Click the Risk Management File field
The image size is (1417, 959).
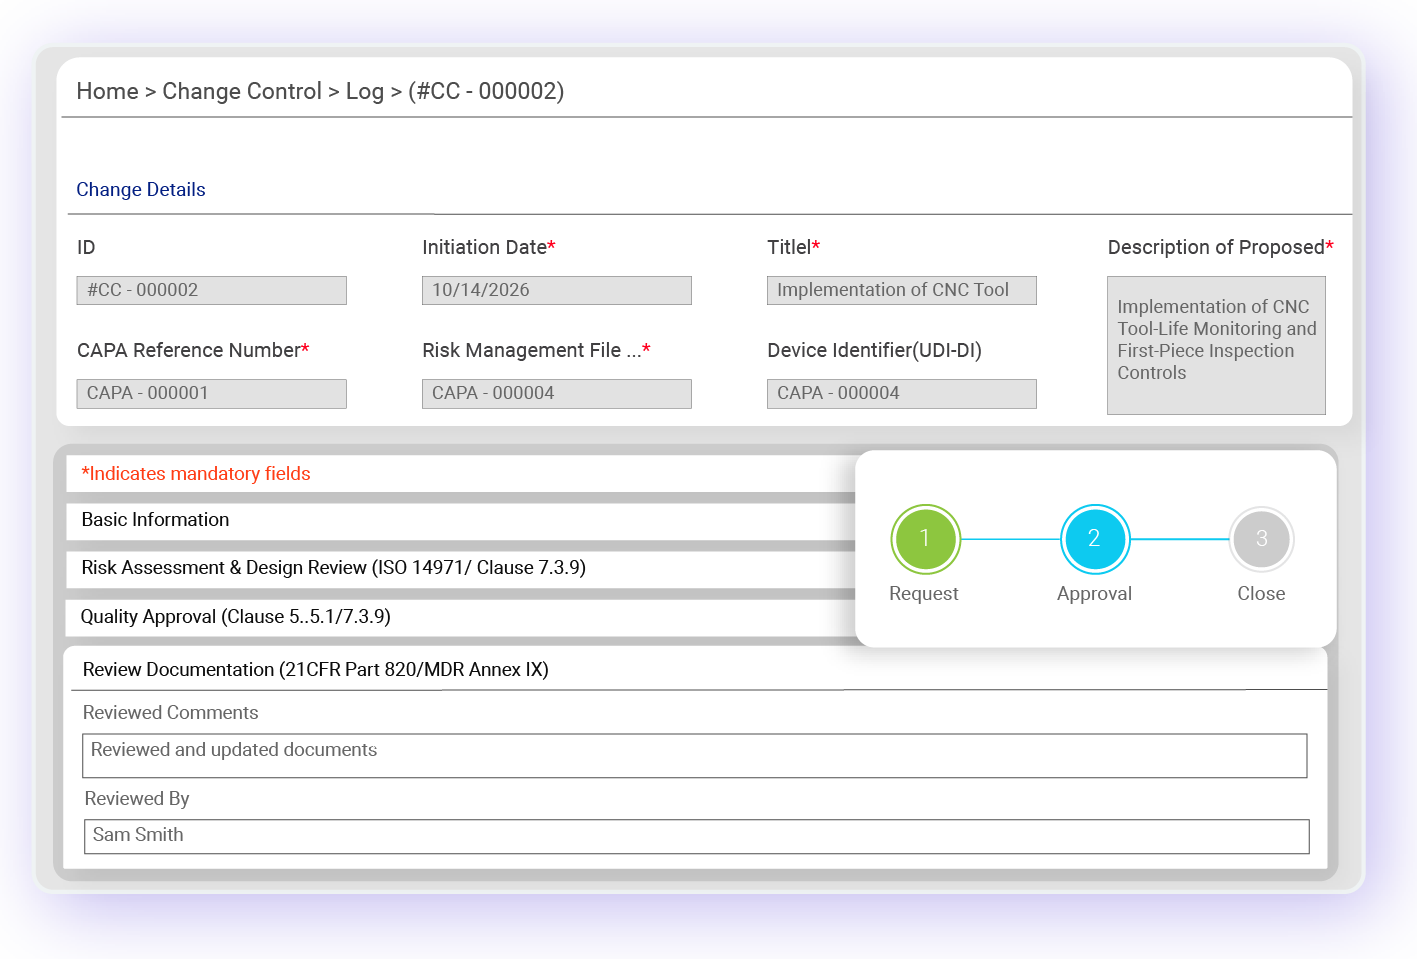pos(557,393)
